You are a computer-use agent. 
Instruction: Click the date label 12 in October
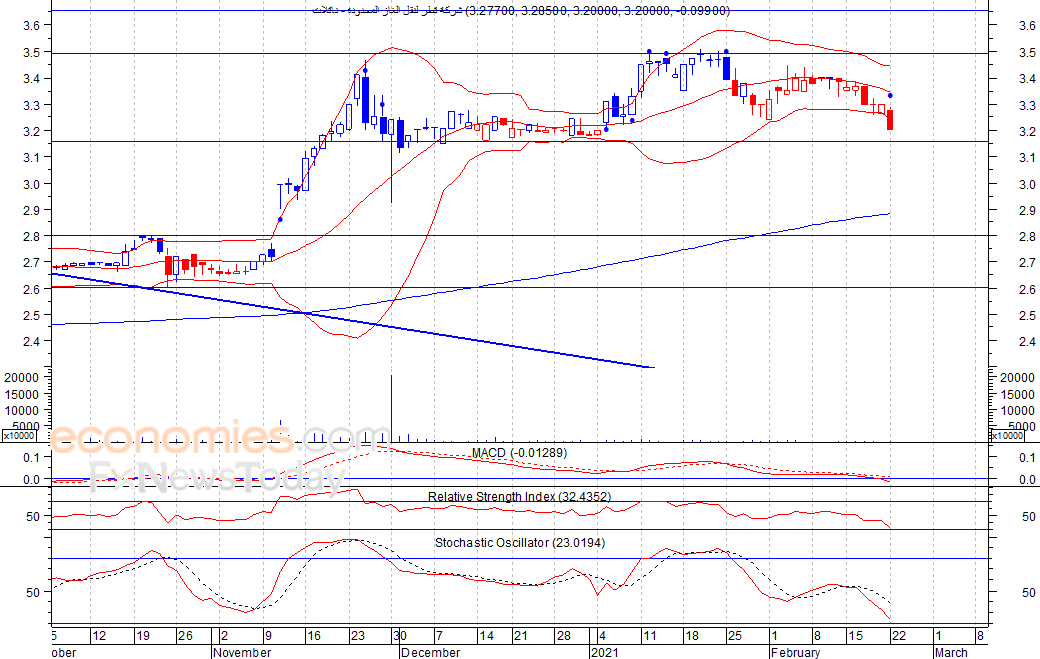click(99, 636)
